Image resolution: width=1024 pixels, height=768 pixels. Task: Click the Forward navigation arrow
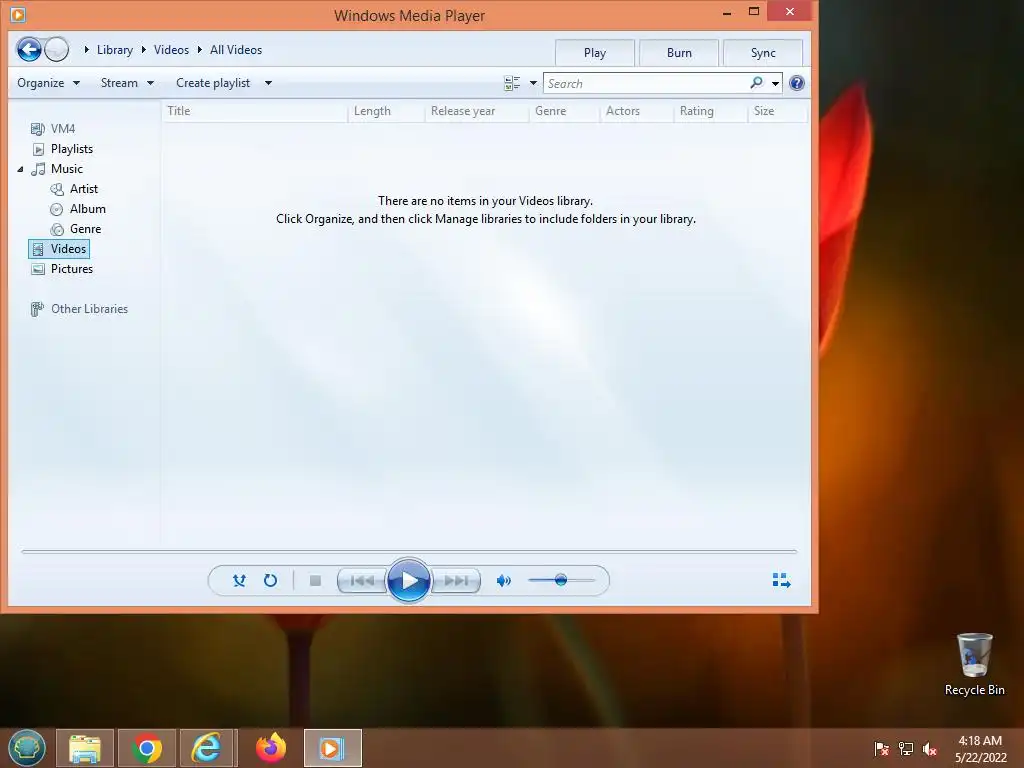click(57, 50)
